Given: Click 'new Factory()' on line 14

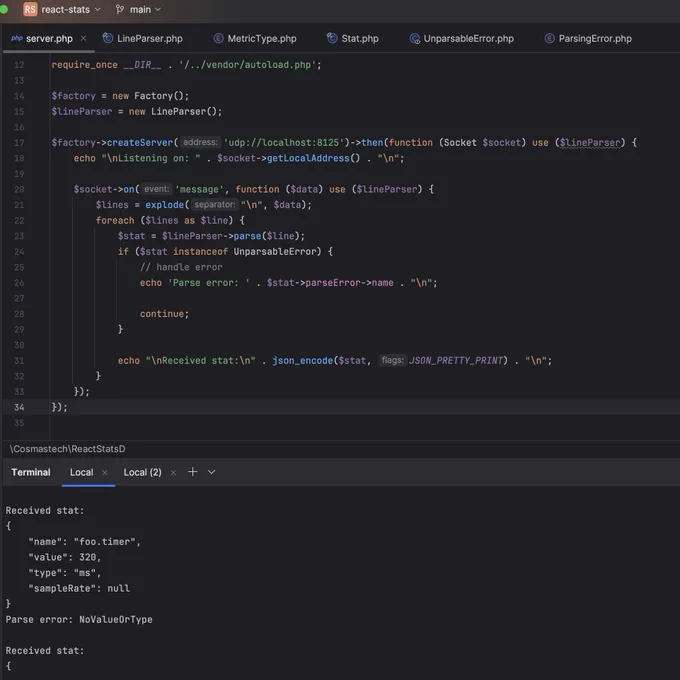Looking at the screenshot, I should 150,96.
